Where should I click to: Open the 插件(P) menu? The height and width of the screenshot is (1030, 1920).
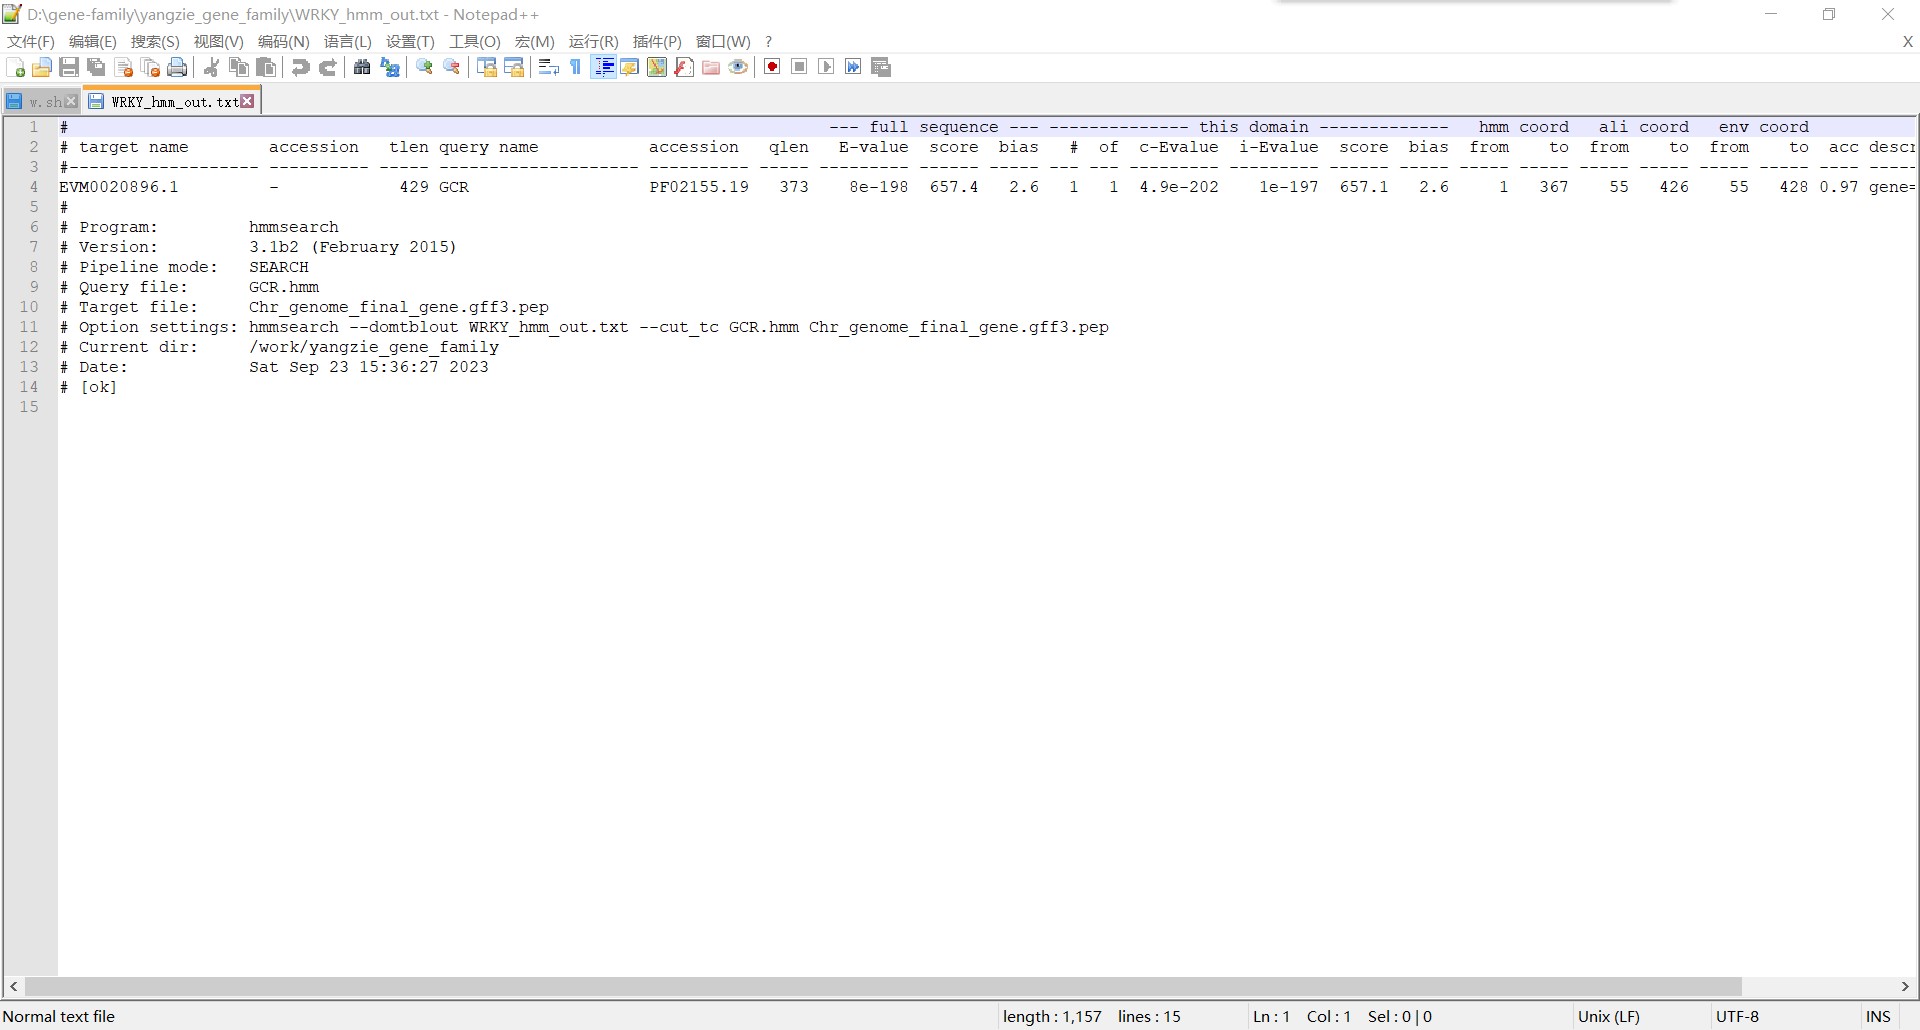tap(657, 41)
